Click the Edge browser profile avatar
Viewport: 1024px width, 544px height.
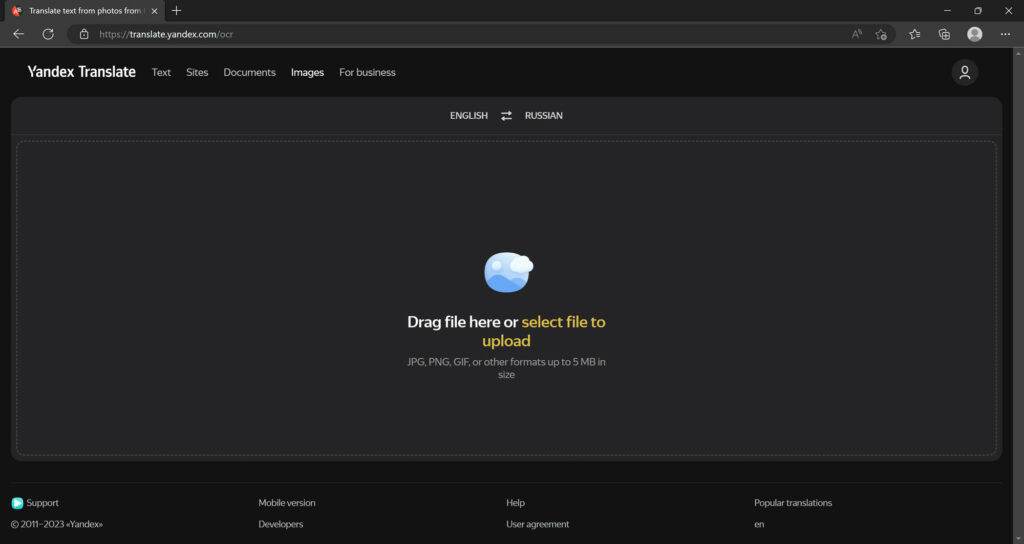click(x=974, y=34)
